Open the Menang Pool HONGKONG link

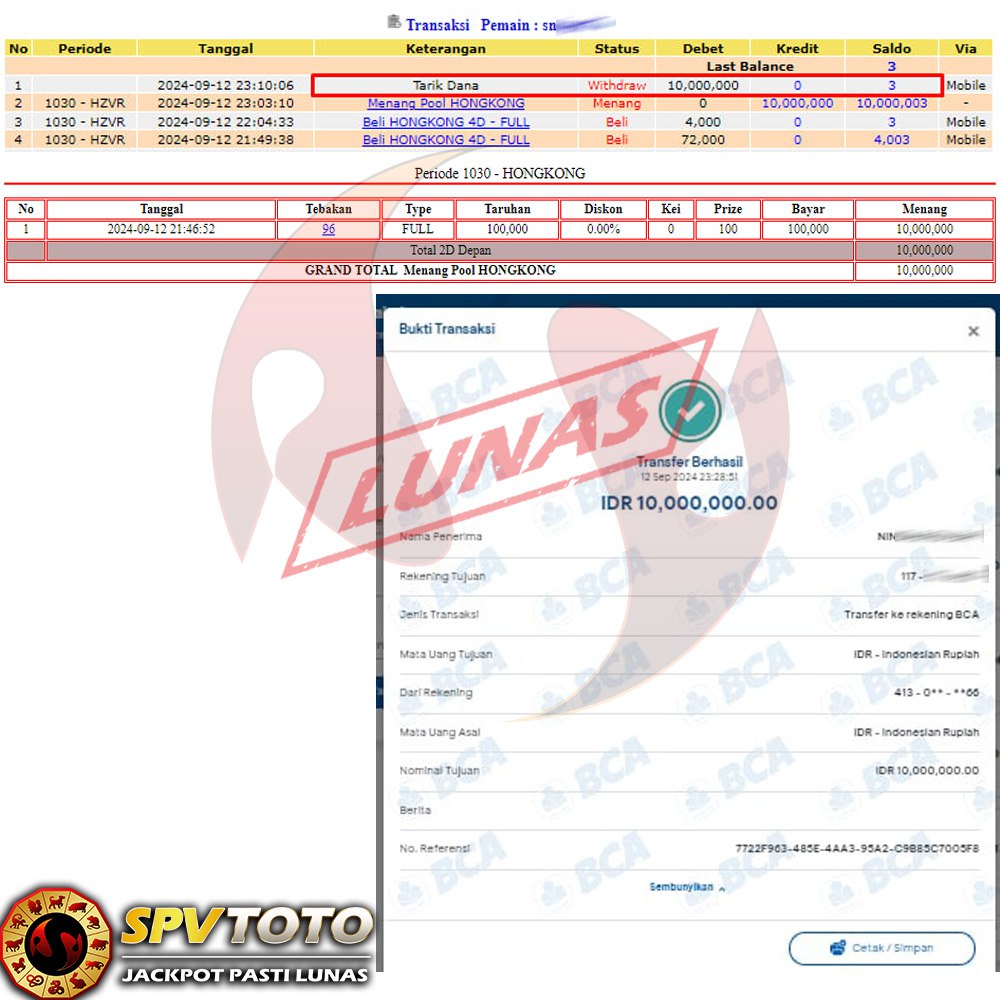(446, 104)
